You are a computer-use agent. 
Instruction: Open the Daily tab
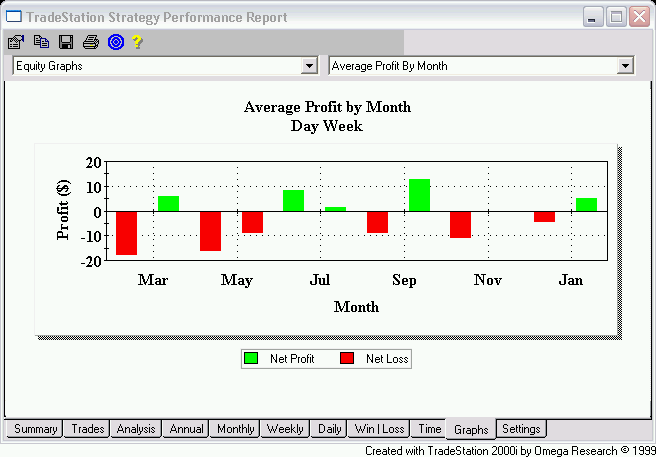pyautogui.click(x=329, y=429)
